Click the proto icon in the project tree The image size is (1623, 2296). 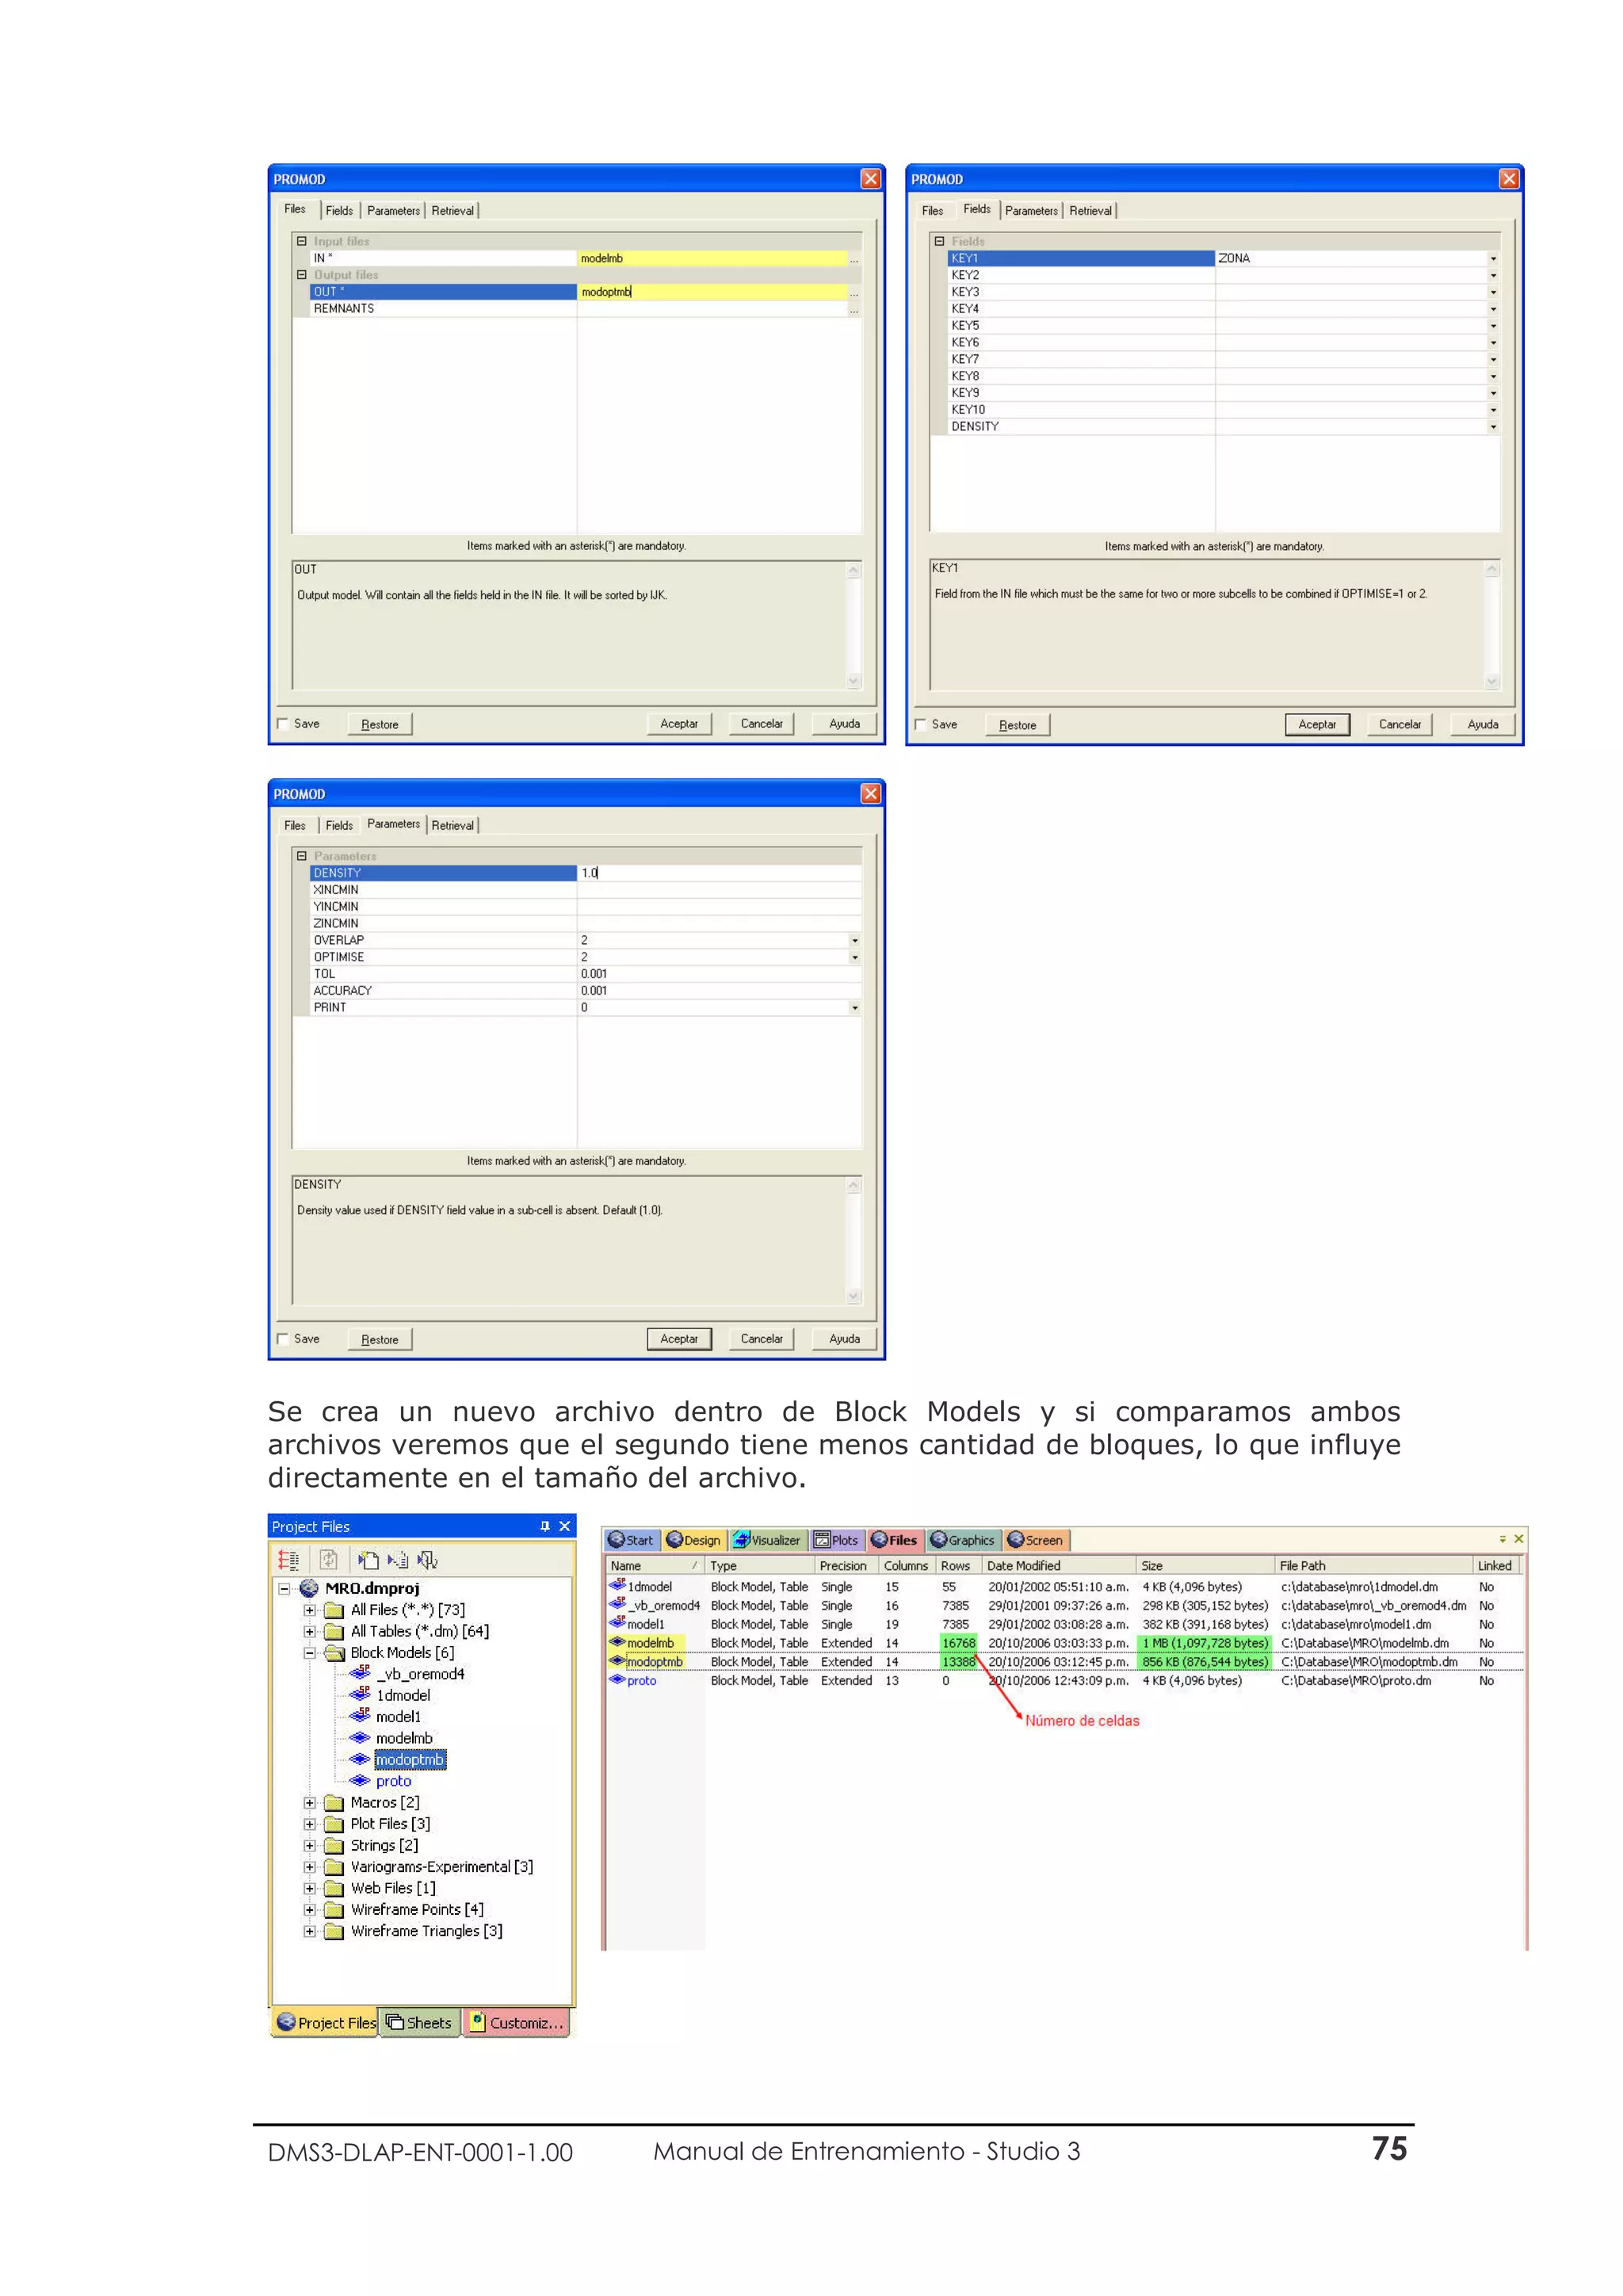(x=360, y=1780)
